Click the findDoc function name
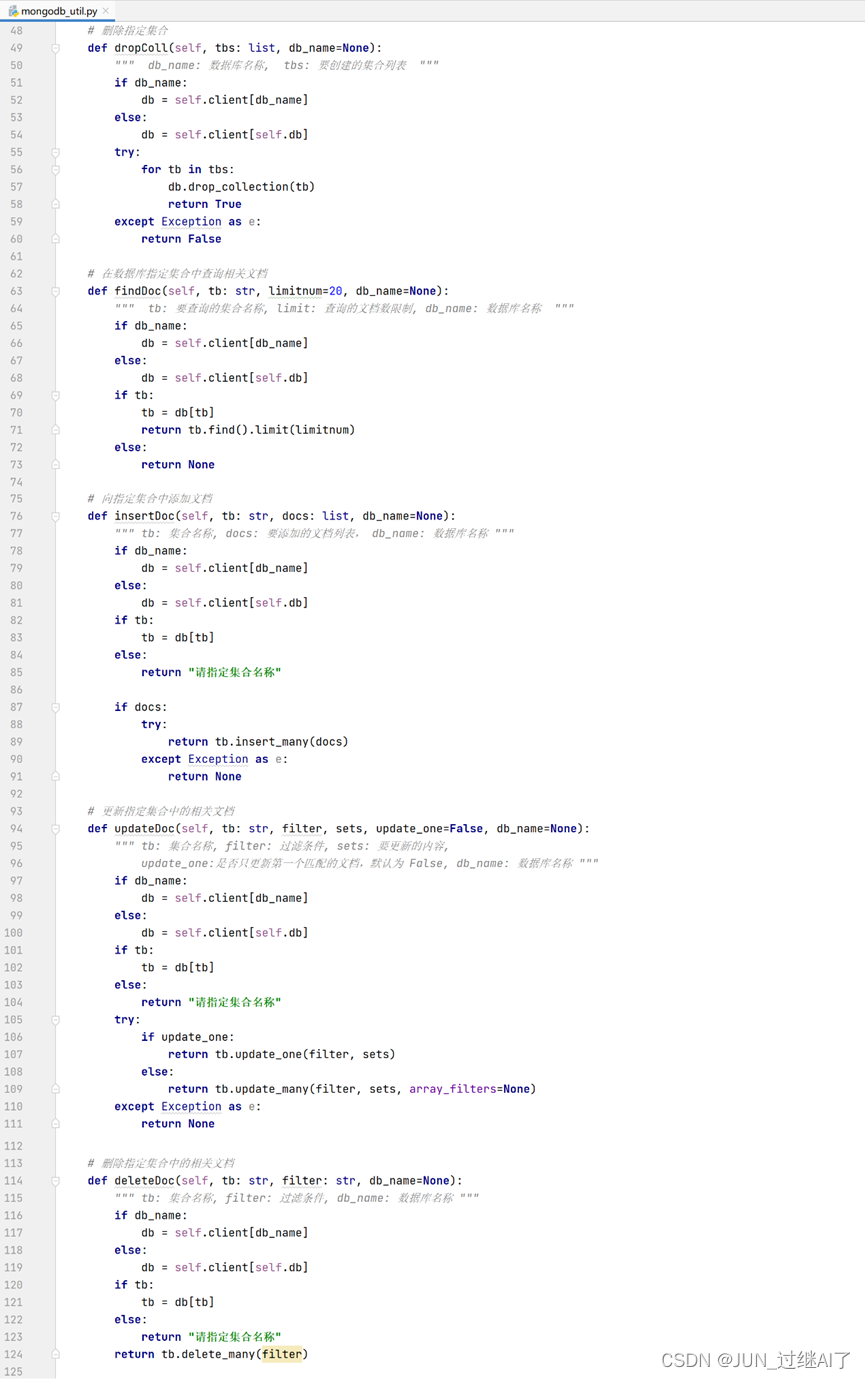 tap(138, 291)
